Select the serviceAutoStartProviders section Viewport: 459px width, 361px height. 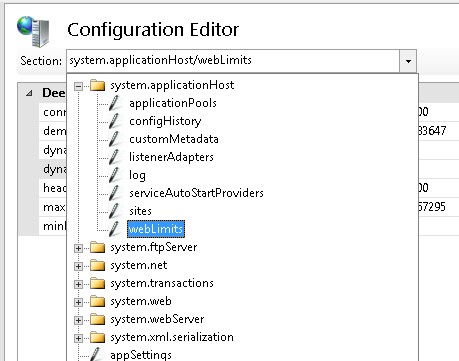(x=196, y=193)
